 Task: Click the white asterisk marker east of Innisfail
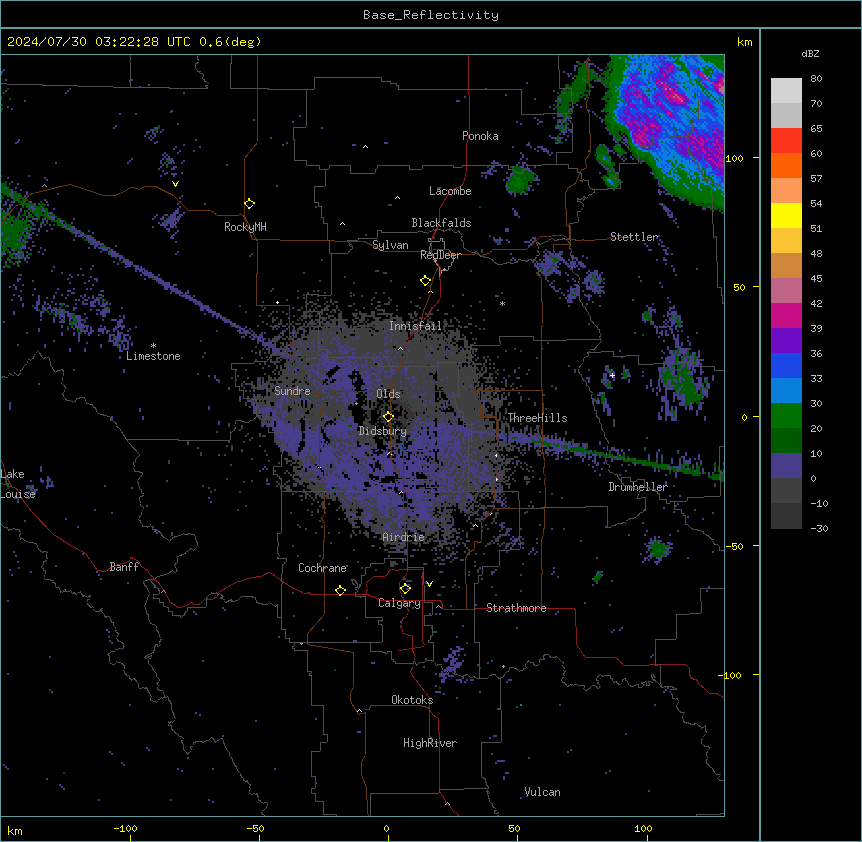502,303
